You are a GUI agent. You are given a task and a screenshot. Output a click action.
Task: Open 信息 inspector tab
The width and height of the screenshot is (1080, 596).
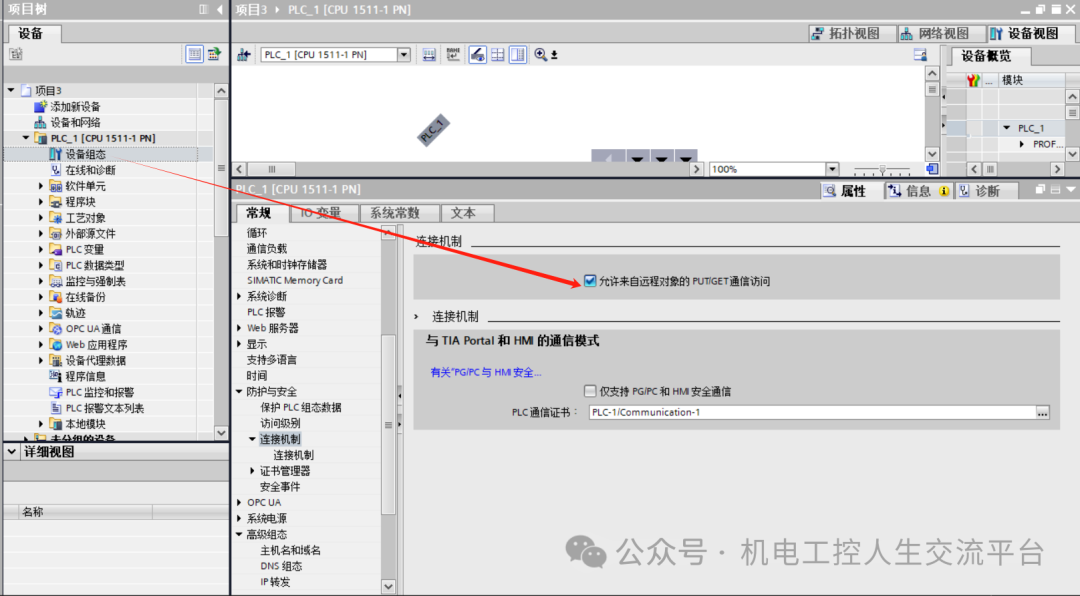pos(917,191)
